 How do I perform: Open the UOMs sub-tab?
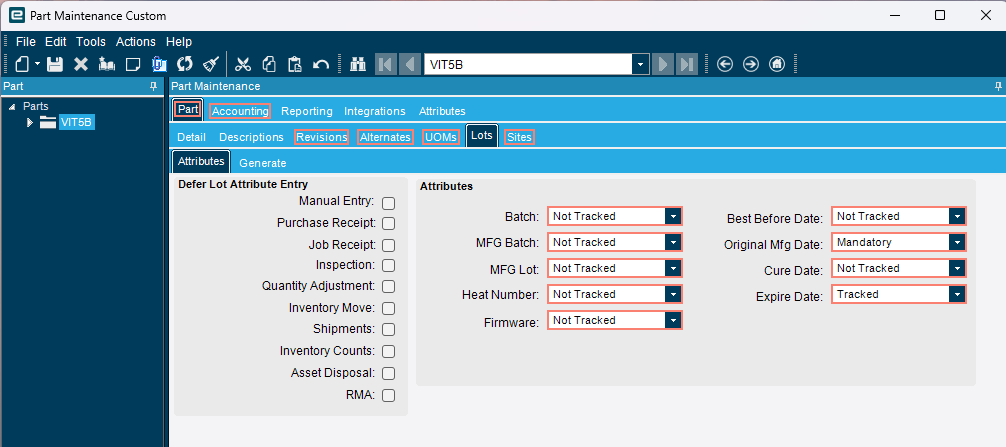(441, 137)
